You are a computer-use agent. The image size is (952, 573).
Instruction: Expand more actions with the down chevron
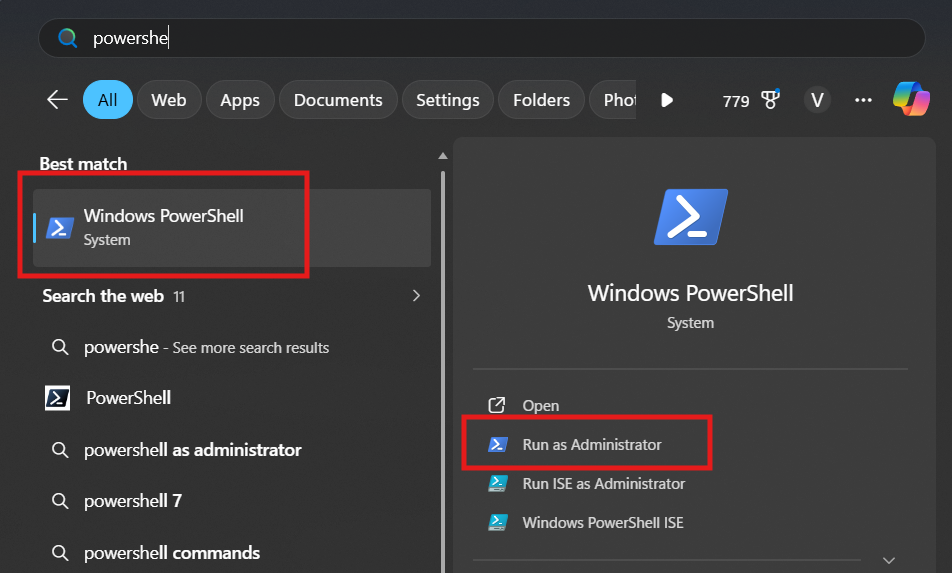pos(889,560)
